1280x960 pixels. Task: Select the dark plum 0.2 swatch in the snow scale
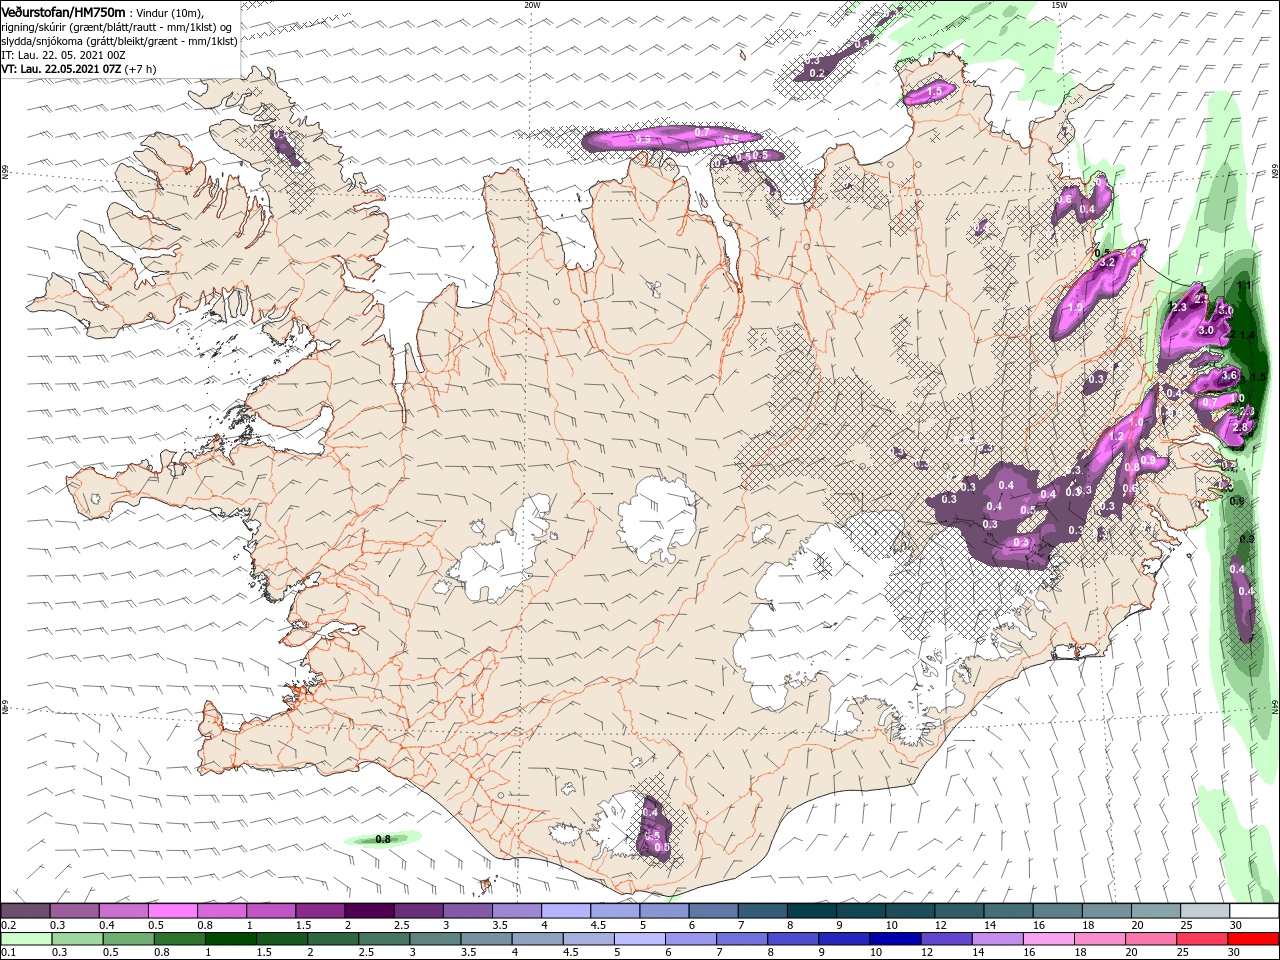[25, 910]
